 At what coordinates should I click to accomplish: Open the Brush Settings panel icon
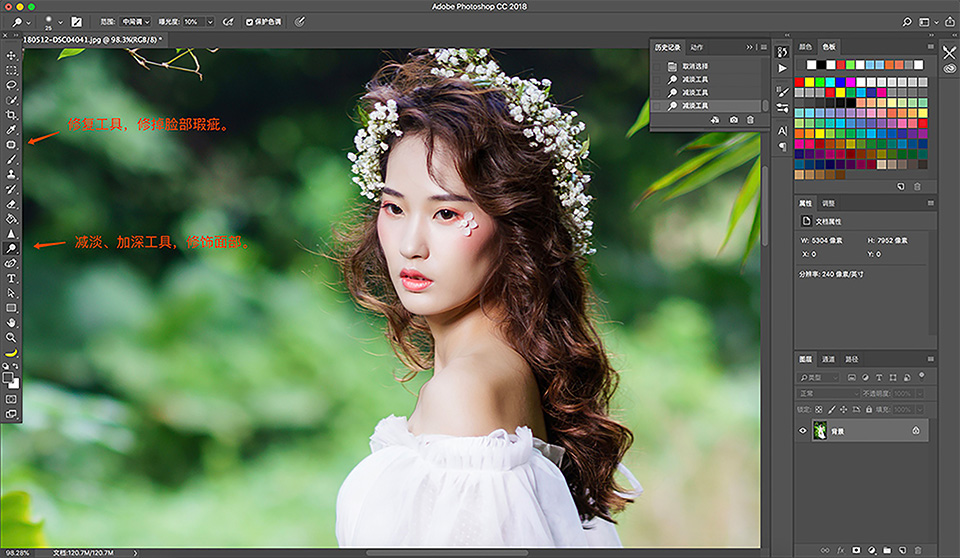tap(782, 92)
